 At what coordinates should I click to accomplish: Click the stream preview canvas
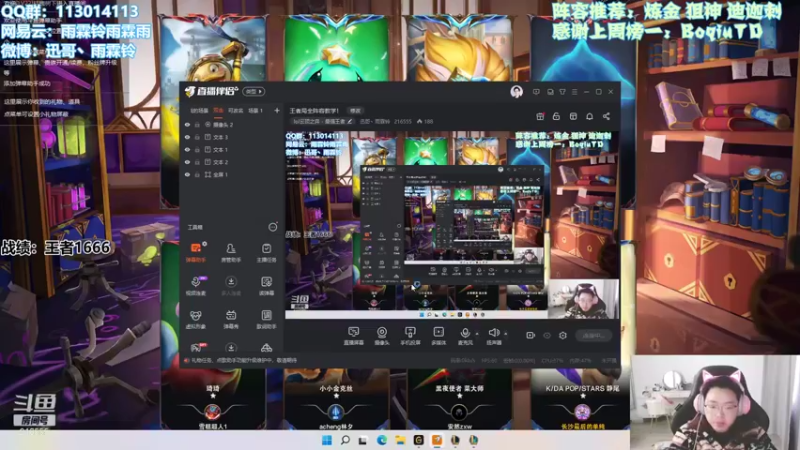click(x=452, y=224)
